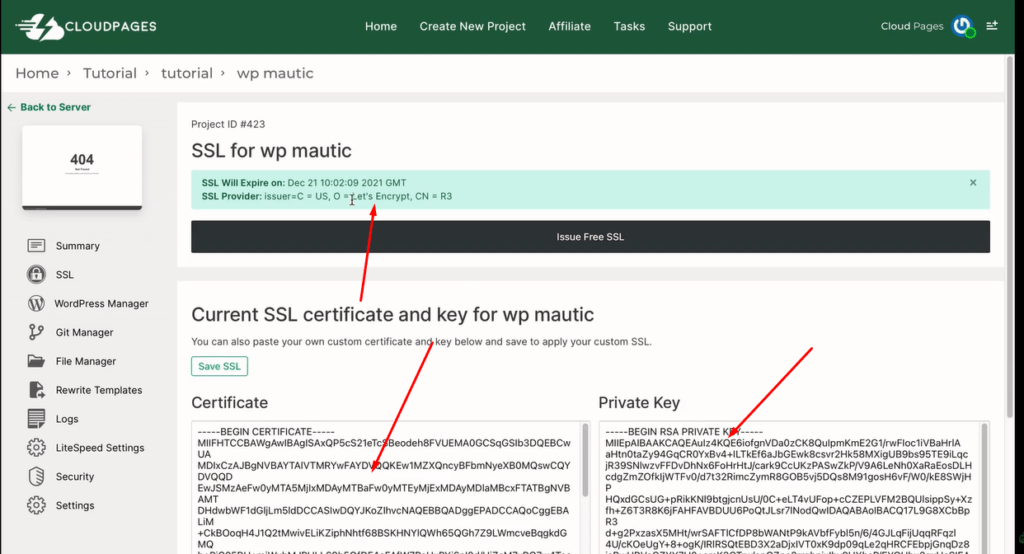Click the Git Manager branch icon
Image resolution: width=1024 pixels, height=554 pixels.
(36, 332)
